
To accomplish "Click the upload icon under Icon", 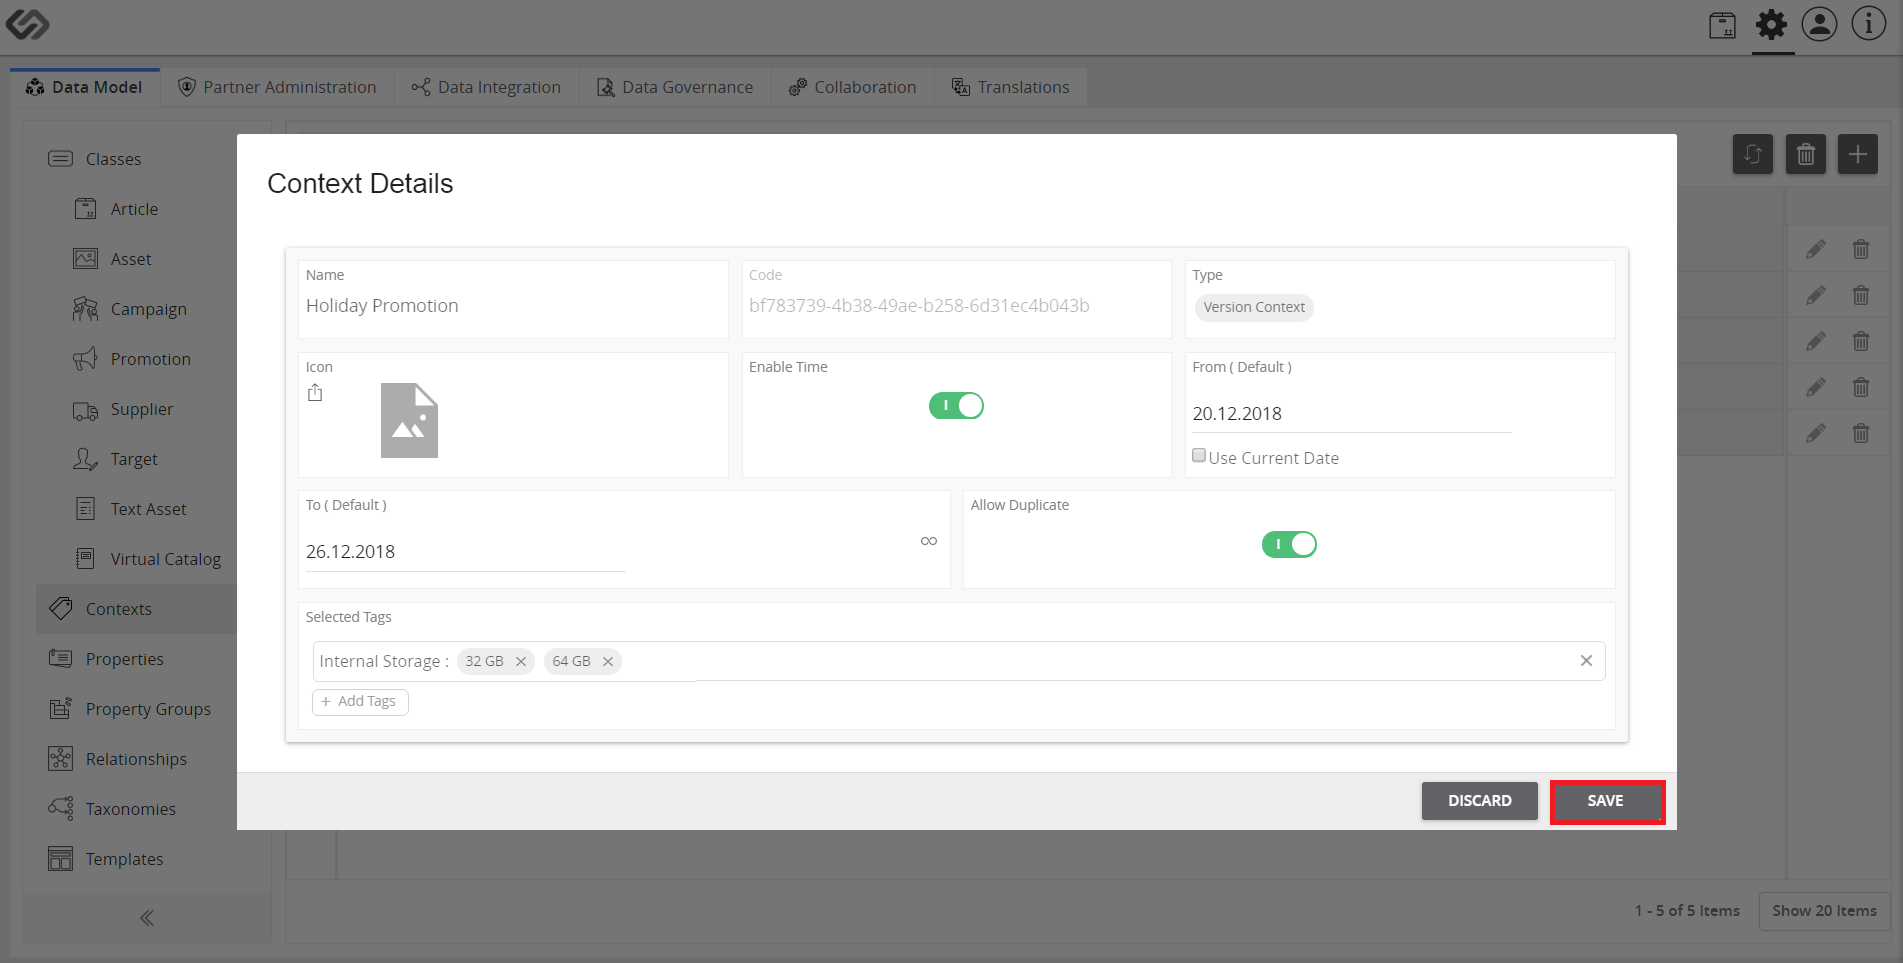I will pyautogui.click(x=315, y=393).
